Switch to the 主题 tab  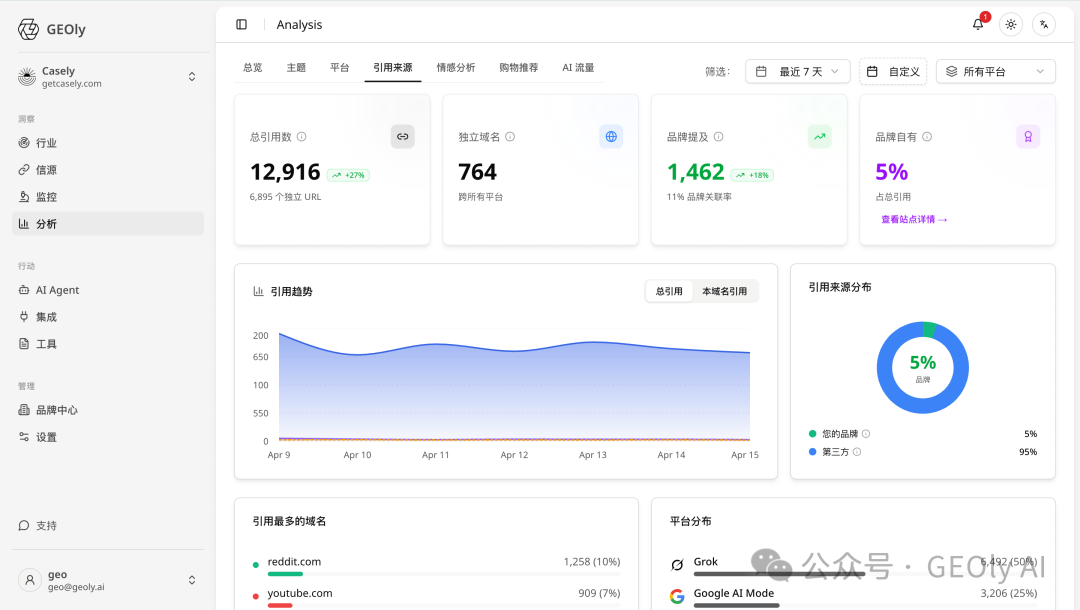[296, 67]
